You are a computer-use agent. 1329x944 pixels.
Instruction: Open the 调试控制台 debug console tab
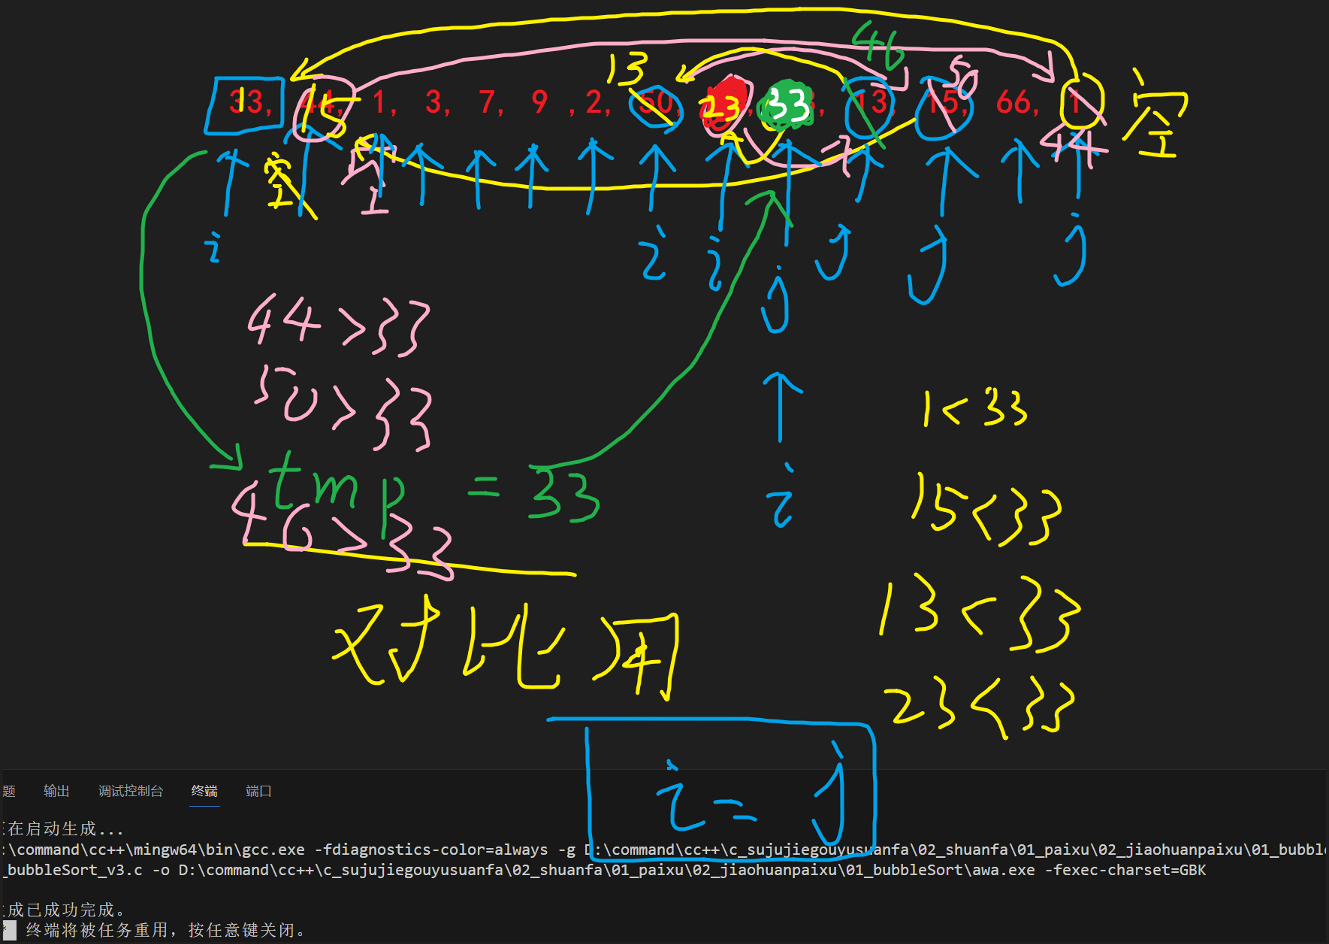tap(130, 791)
